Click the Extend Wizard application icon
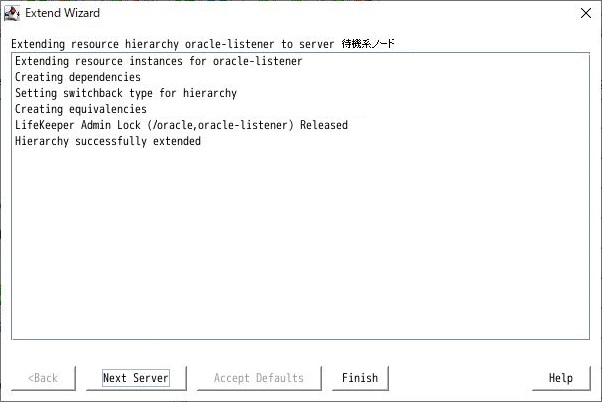Viewport: 602px width, 402px height. click(x=12, y=13)
